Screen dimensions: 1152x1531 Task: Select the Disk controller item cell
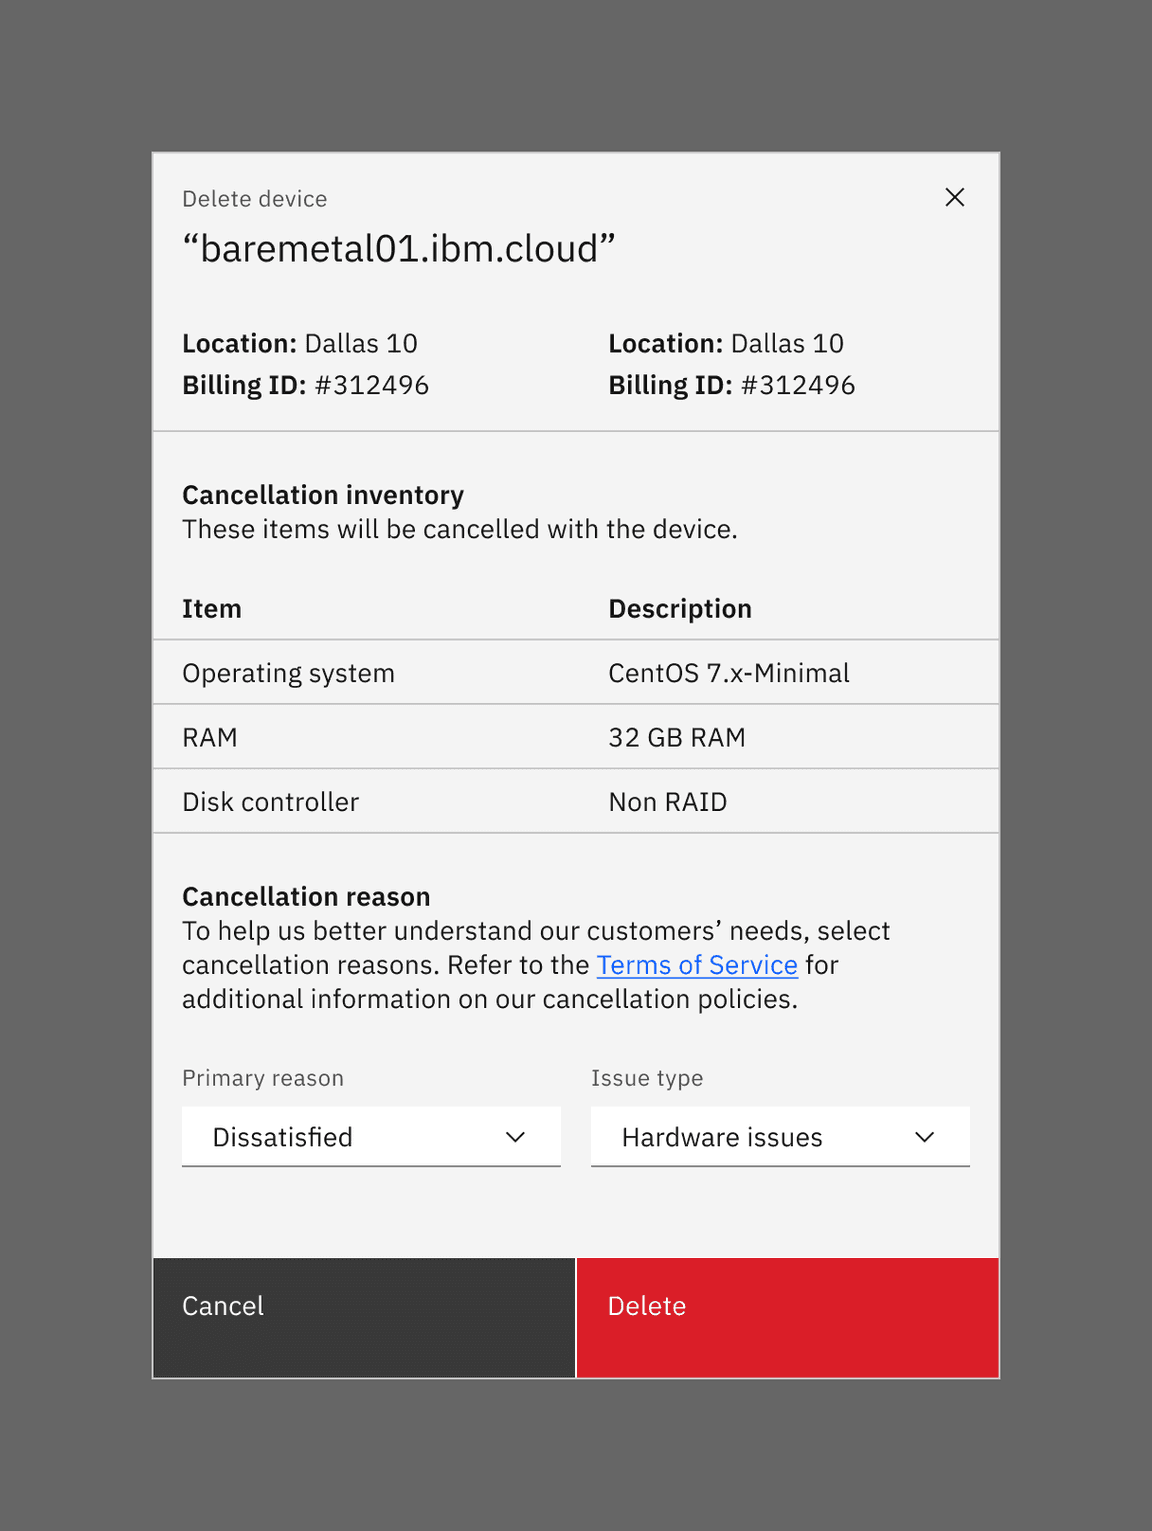coord(270,802)
